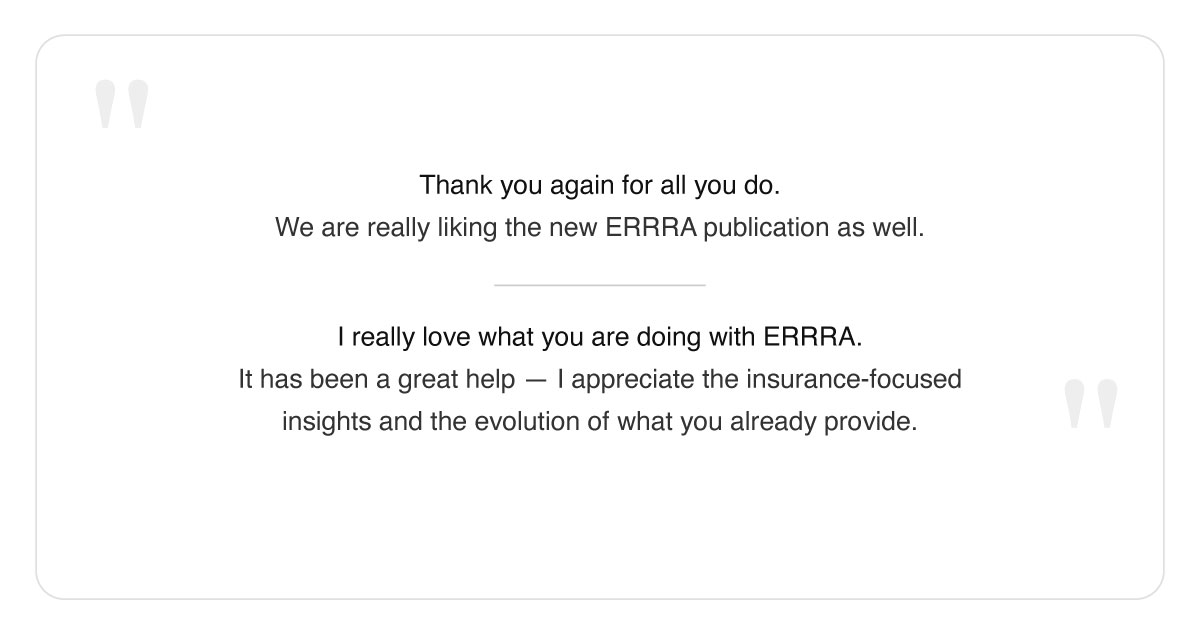The height and width of the screenshot is (634, 1200).
Task: Click the "It has been a great help" line
Action: 599,380
